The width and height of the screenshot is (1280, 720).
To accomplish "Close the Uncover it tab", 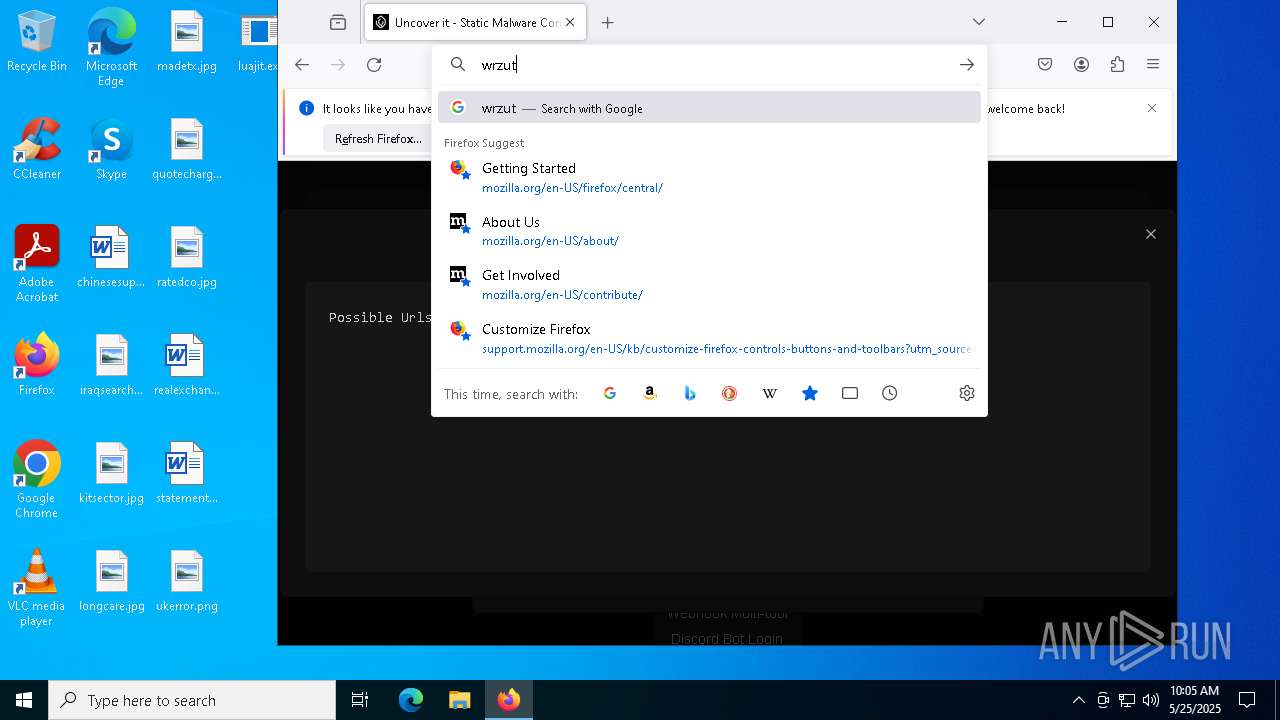I will (x=570, y=22).
